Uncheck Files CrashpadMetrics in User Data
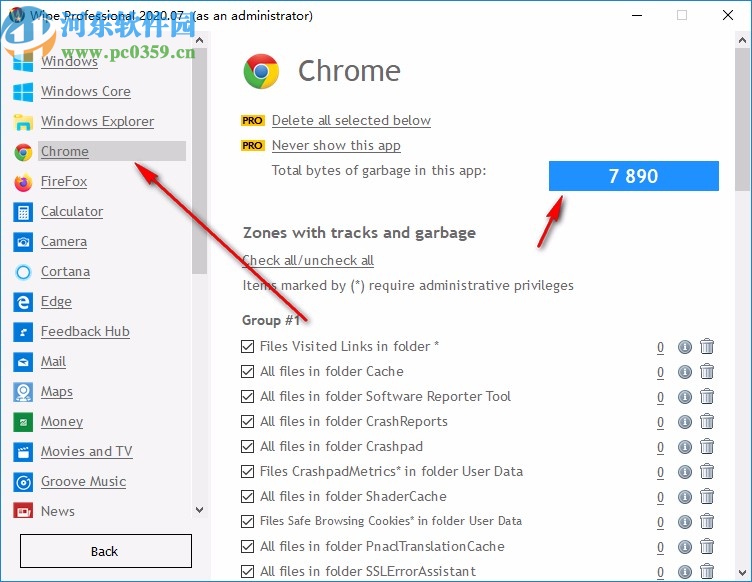 point(247,471)
